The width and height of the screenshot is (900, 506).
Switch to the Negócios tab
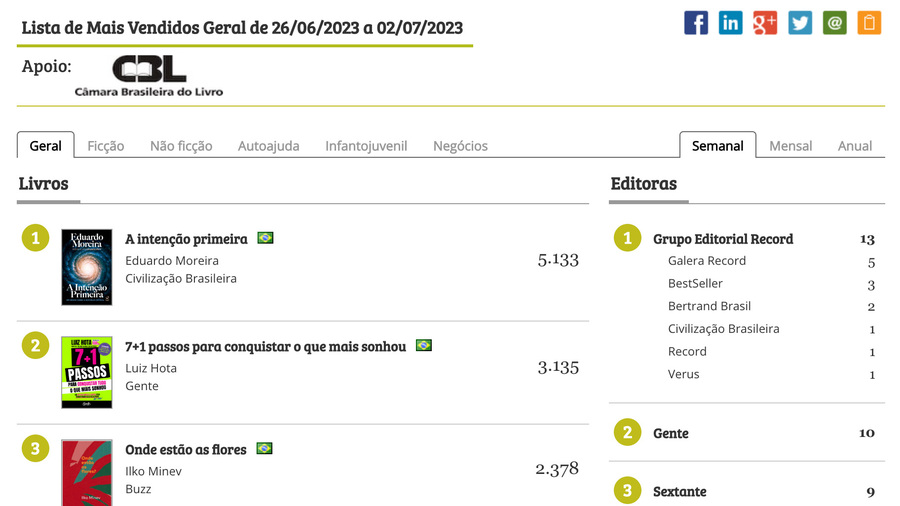[x=460, y=146]
